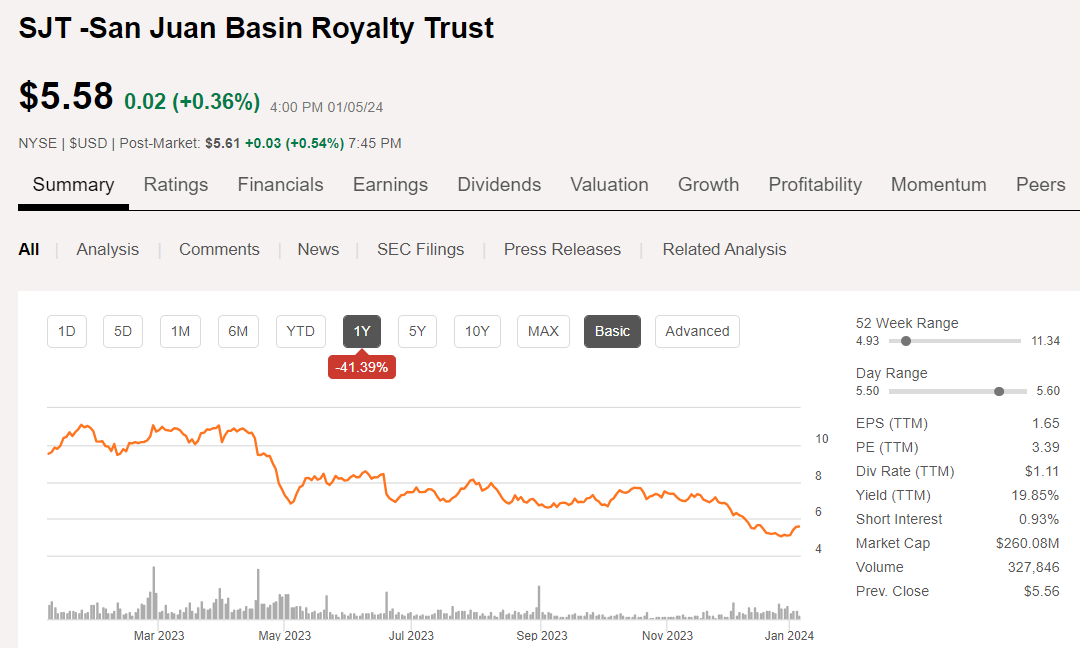View Press Releases for SJT
Viewport: 1080px width, 648px height.
pyautogui.click(x=562, y=249)
